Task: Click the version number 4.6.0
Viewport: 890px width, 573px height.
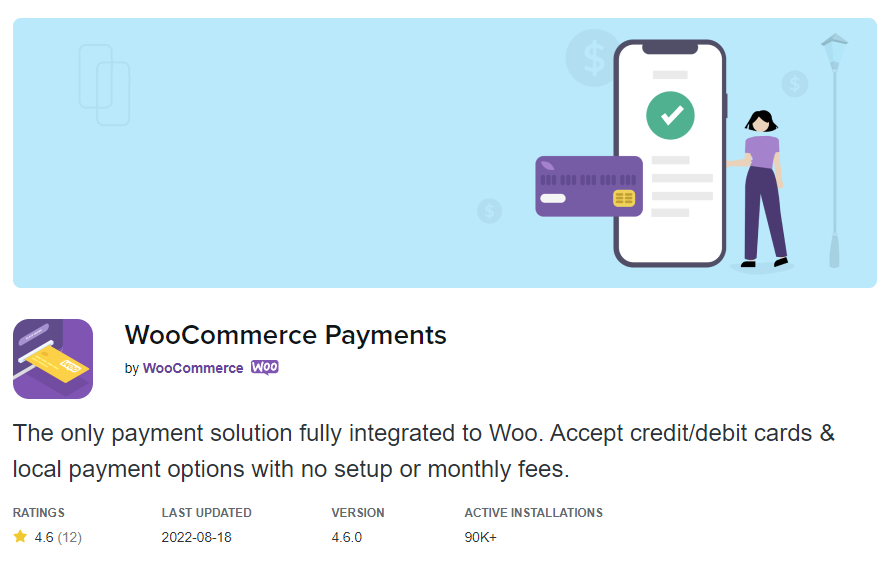Action: pos(347,537)
